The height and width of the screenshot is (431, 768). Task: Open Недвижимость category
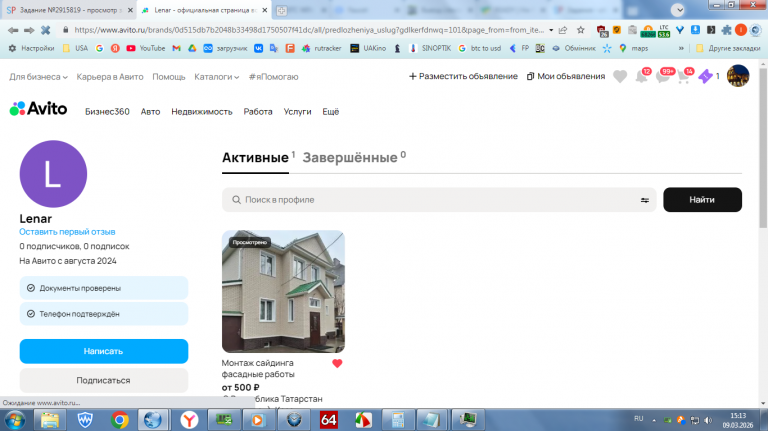pyautogui.click(x=202, y=112)
